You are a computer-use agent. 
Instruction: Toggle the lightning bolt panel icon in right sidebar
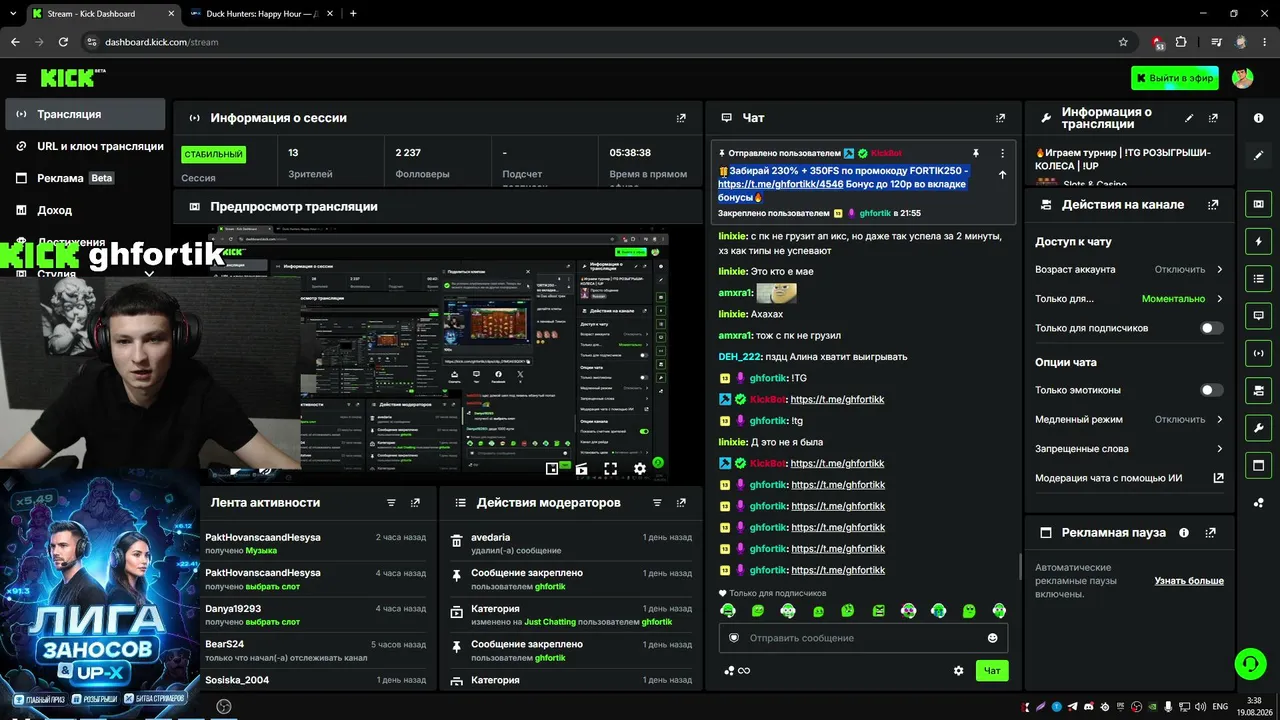1258,241
